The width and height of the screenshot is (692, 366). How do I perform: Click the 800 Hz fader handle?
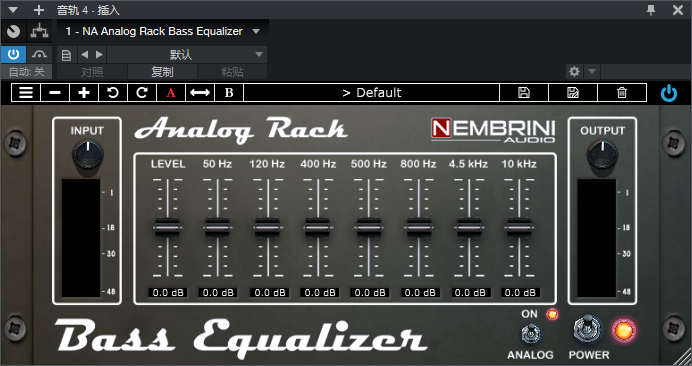coord(419,227)
